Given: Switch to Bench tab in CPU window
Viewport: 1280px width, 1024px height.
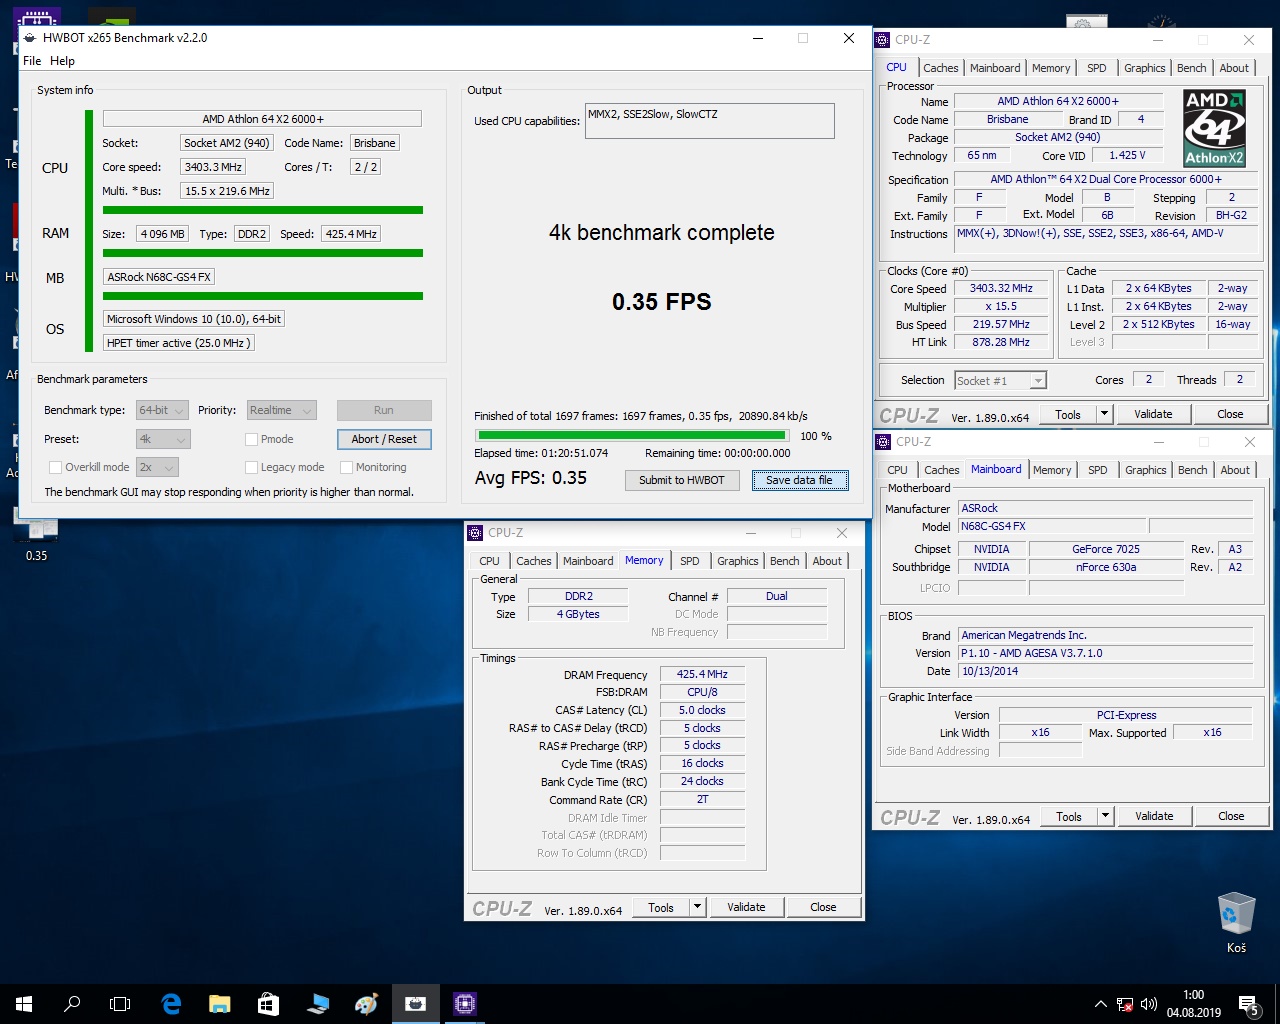Looking at the screenshot, I should point(1191,68).
